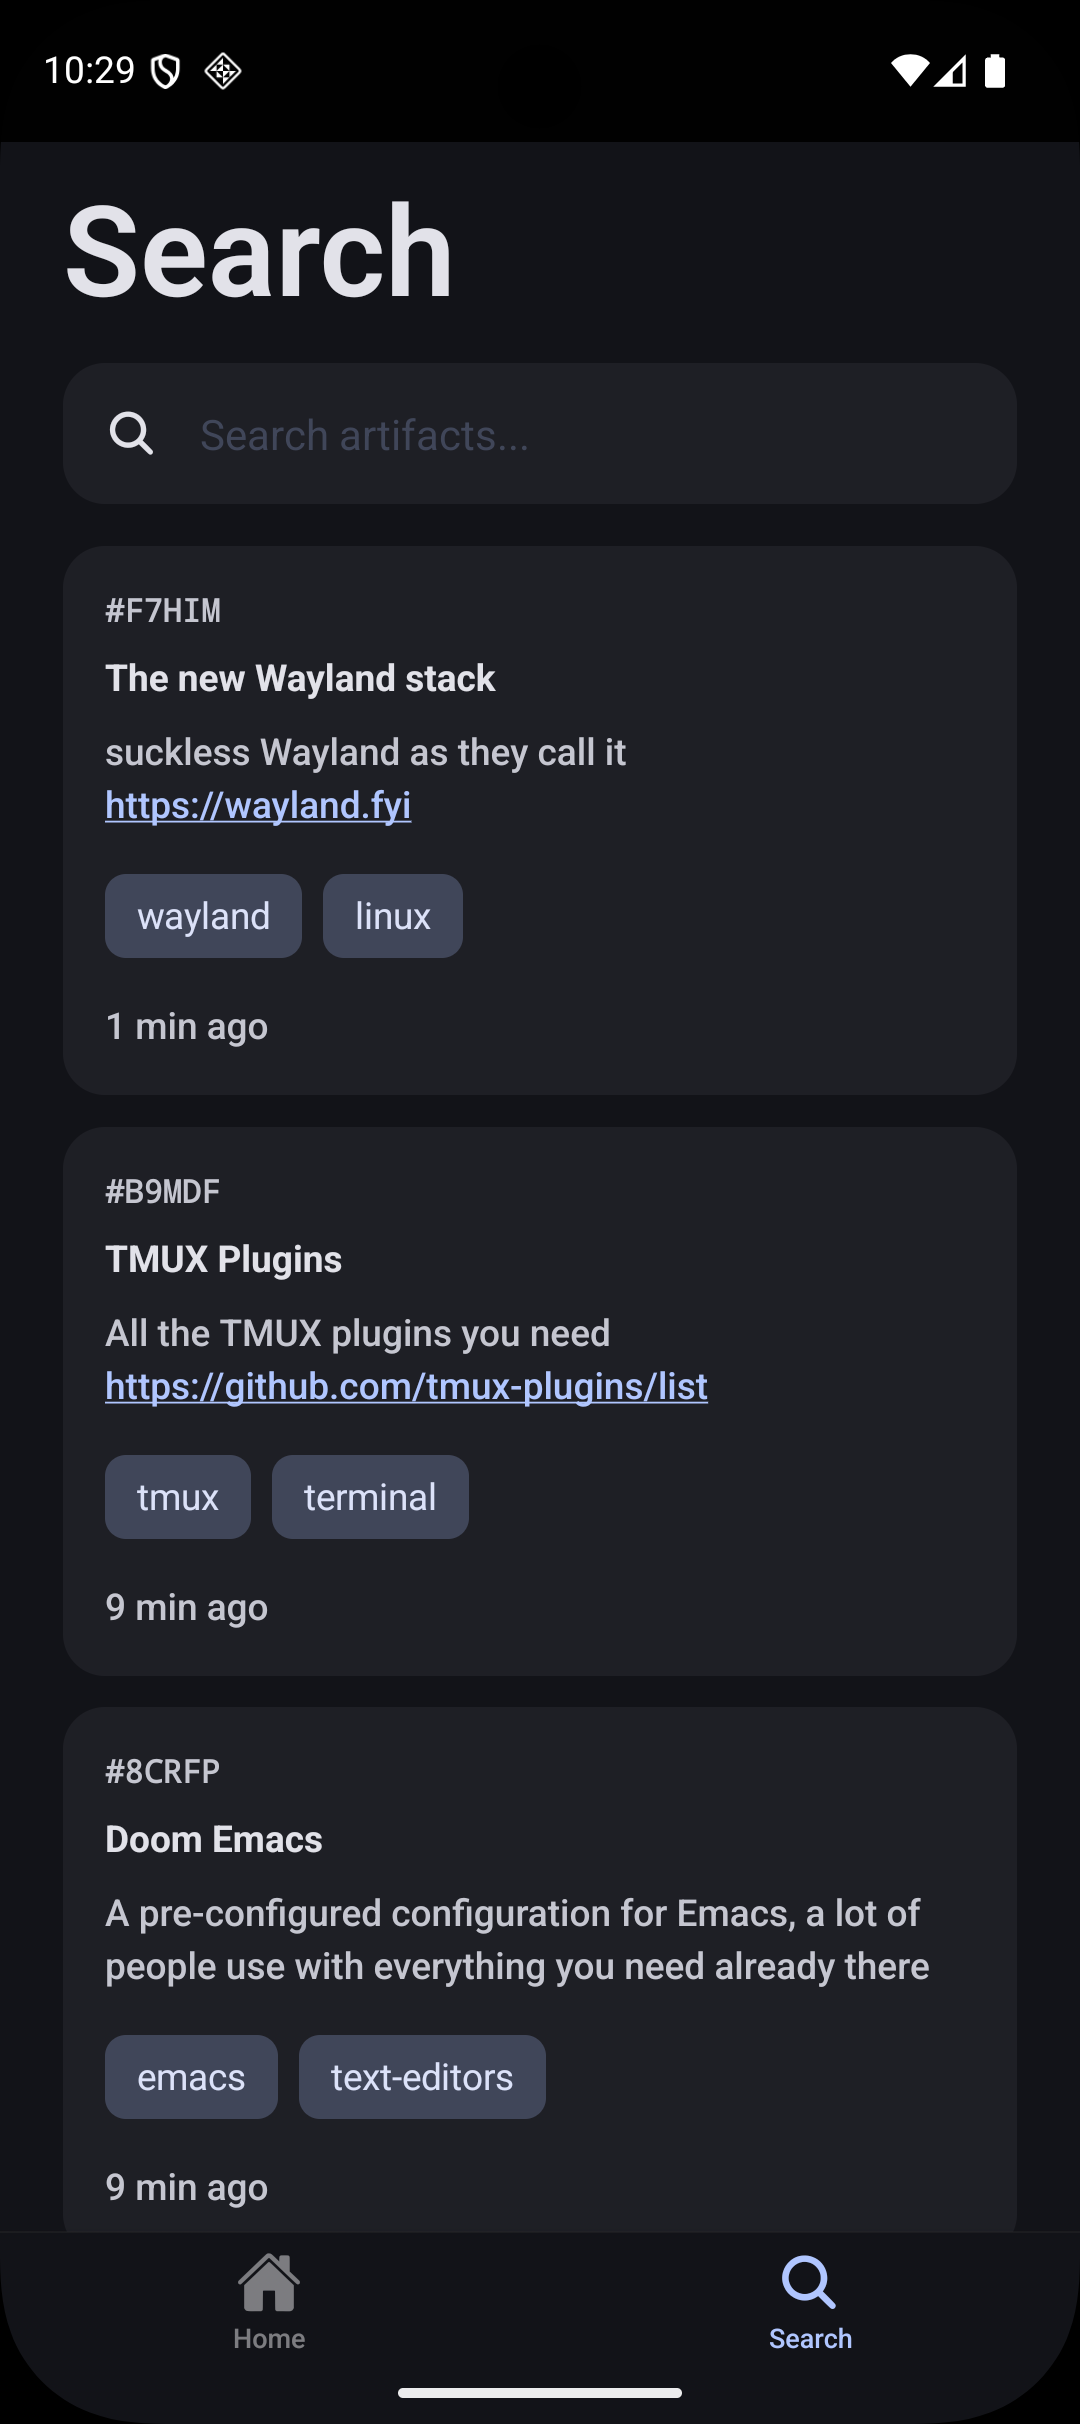Open the github tmux-plugins list link
Viewport: 1080px width, 2424px height.
pos(406,1386)
